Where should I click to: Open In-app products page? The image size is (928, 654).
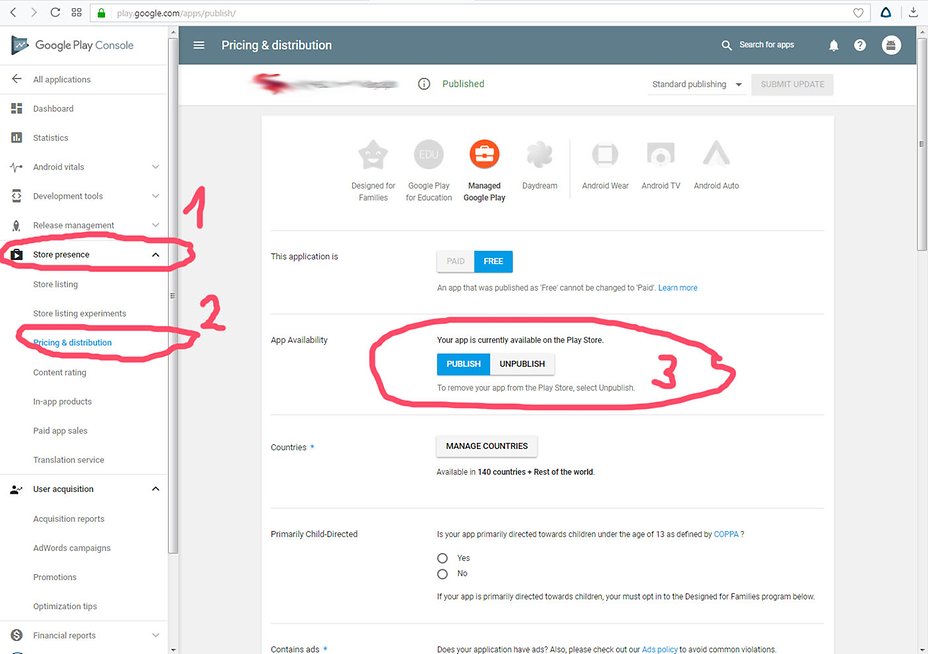tap(62, 401)
